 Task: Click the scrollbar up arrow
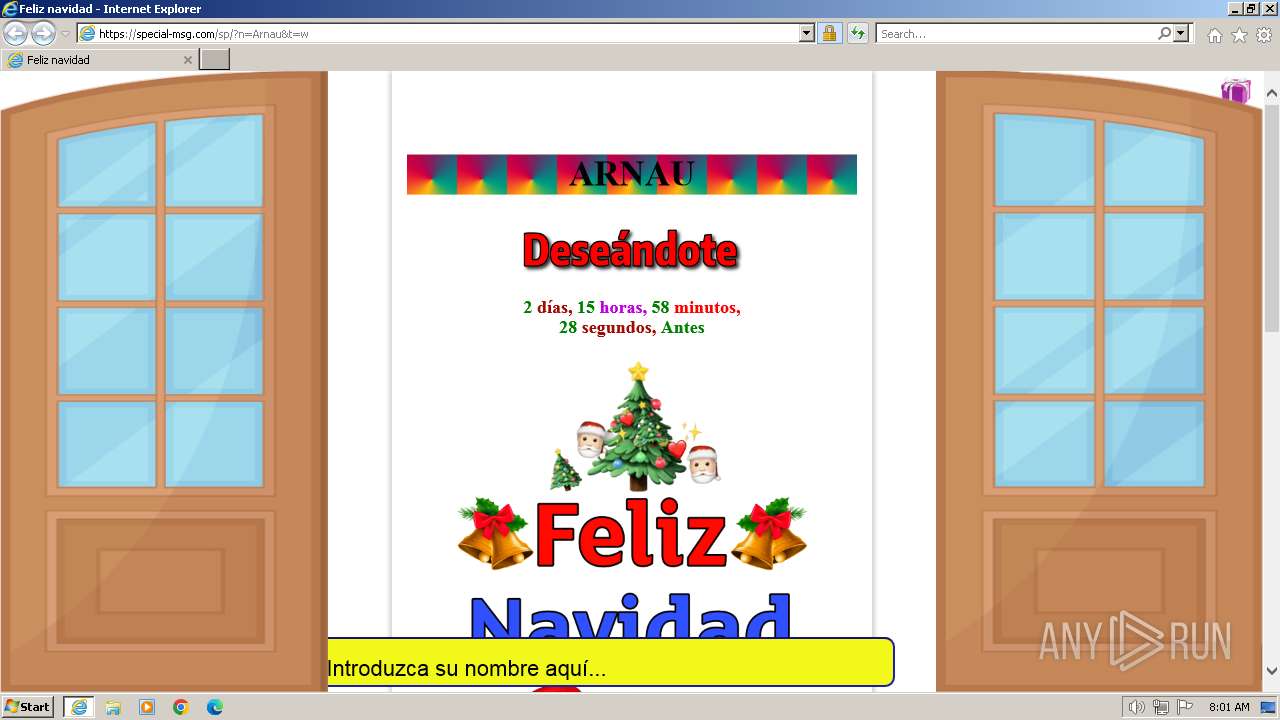pyautogui.click(x=1272, y=94)
